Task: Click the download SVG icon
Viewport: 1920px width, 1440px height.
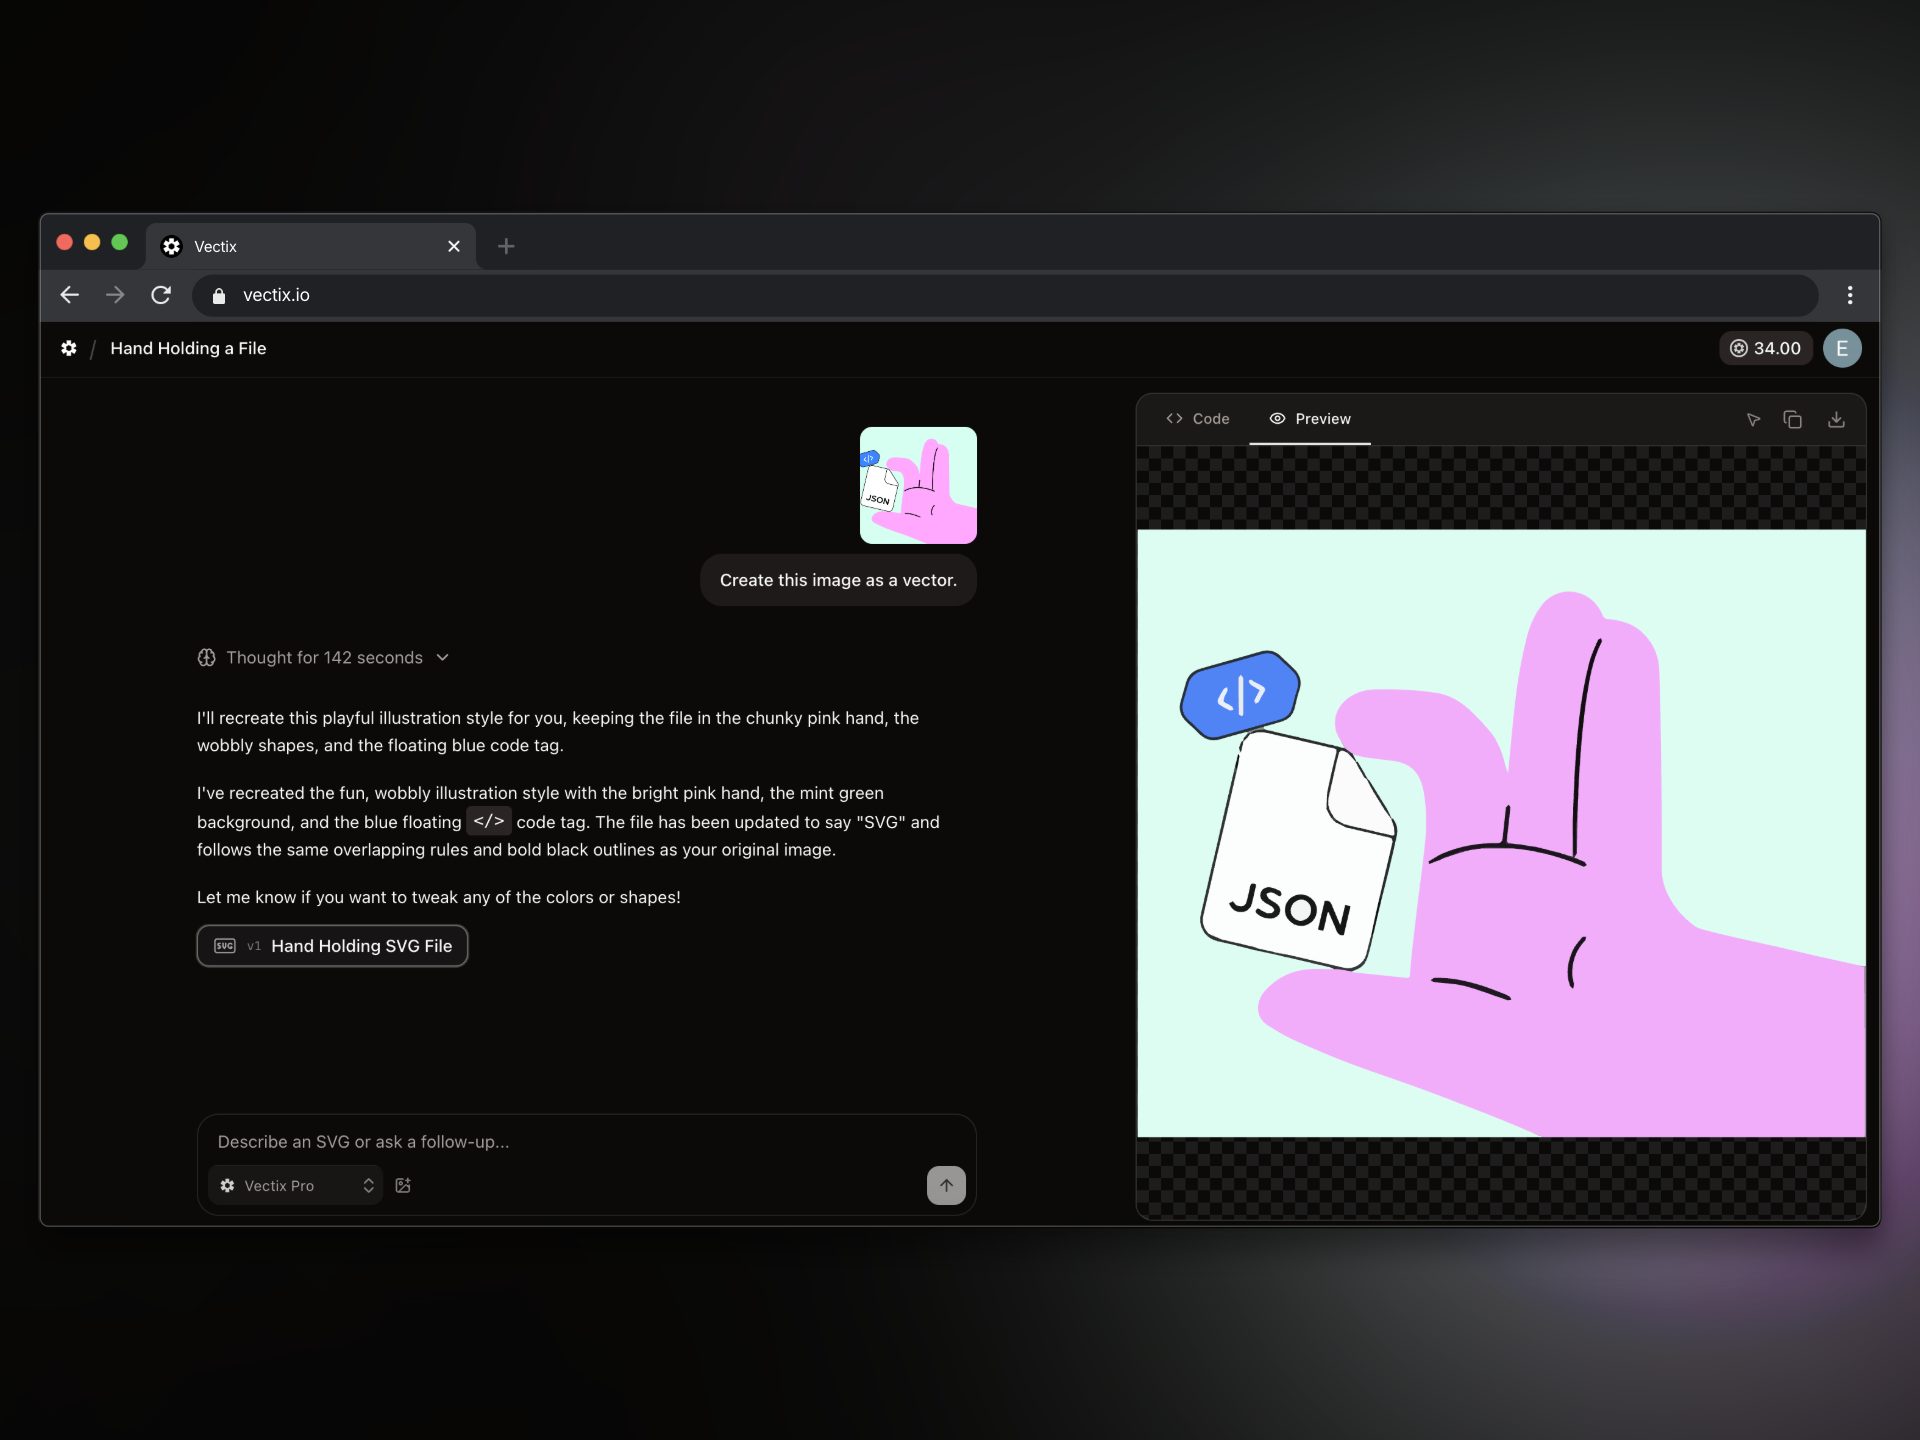Action: pos(1836,420)
